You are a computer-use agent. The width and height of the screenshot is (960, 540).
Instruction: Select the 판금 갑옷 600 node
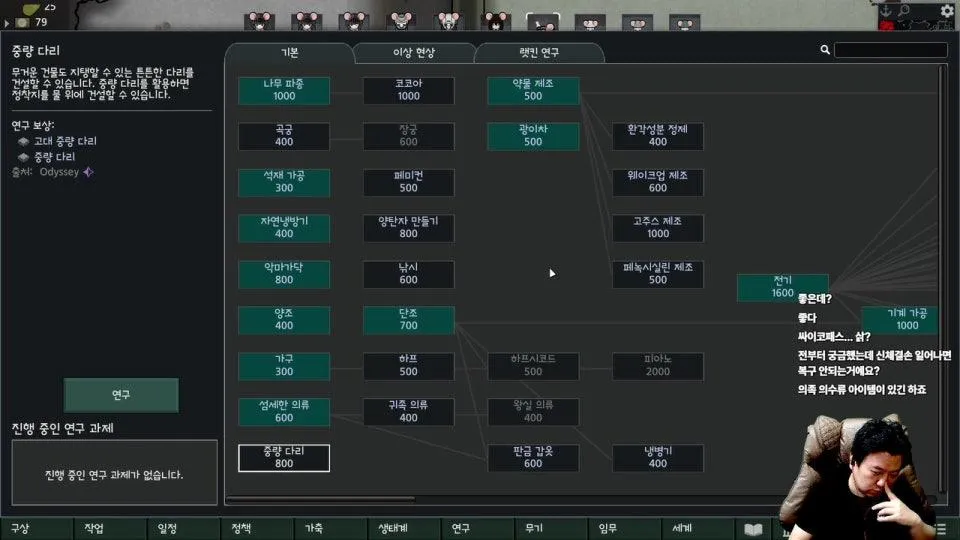[x=533, y=458]
